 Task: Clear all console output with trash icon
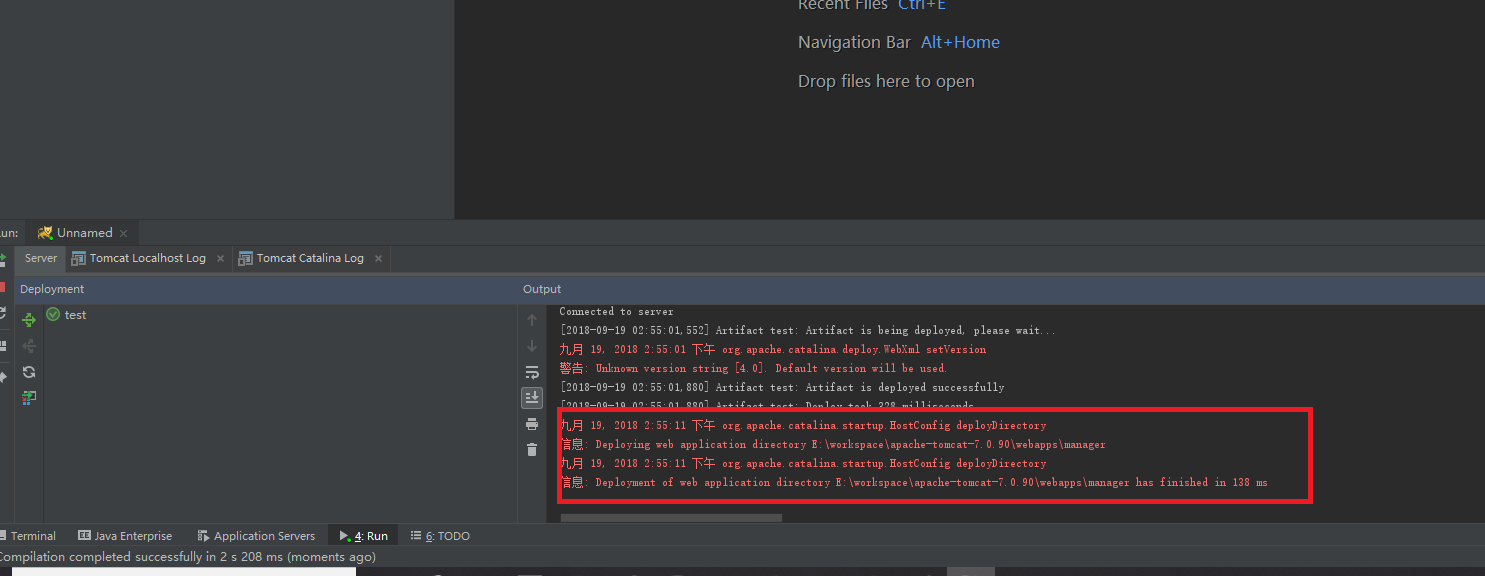click(x=532, y=450)
